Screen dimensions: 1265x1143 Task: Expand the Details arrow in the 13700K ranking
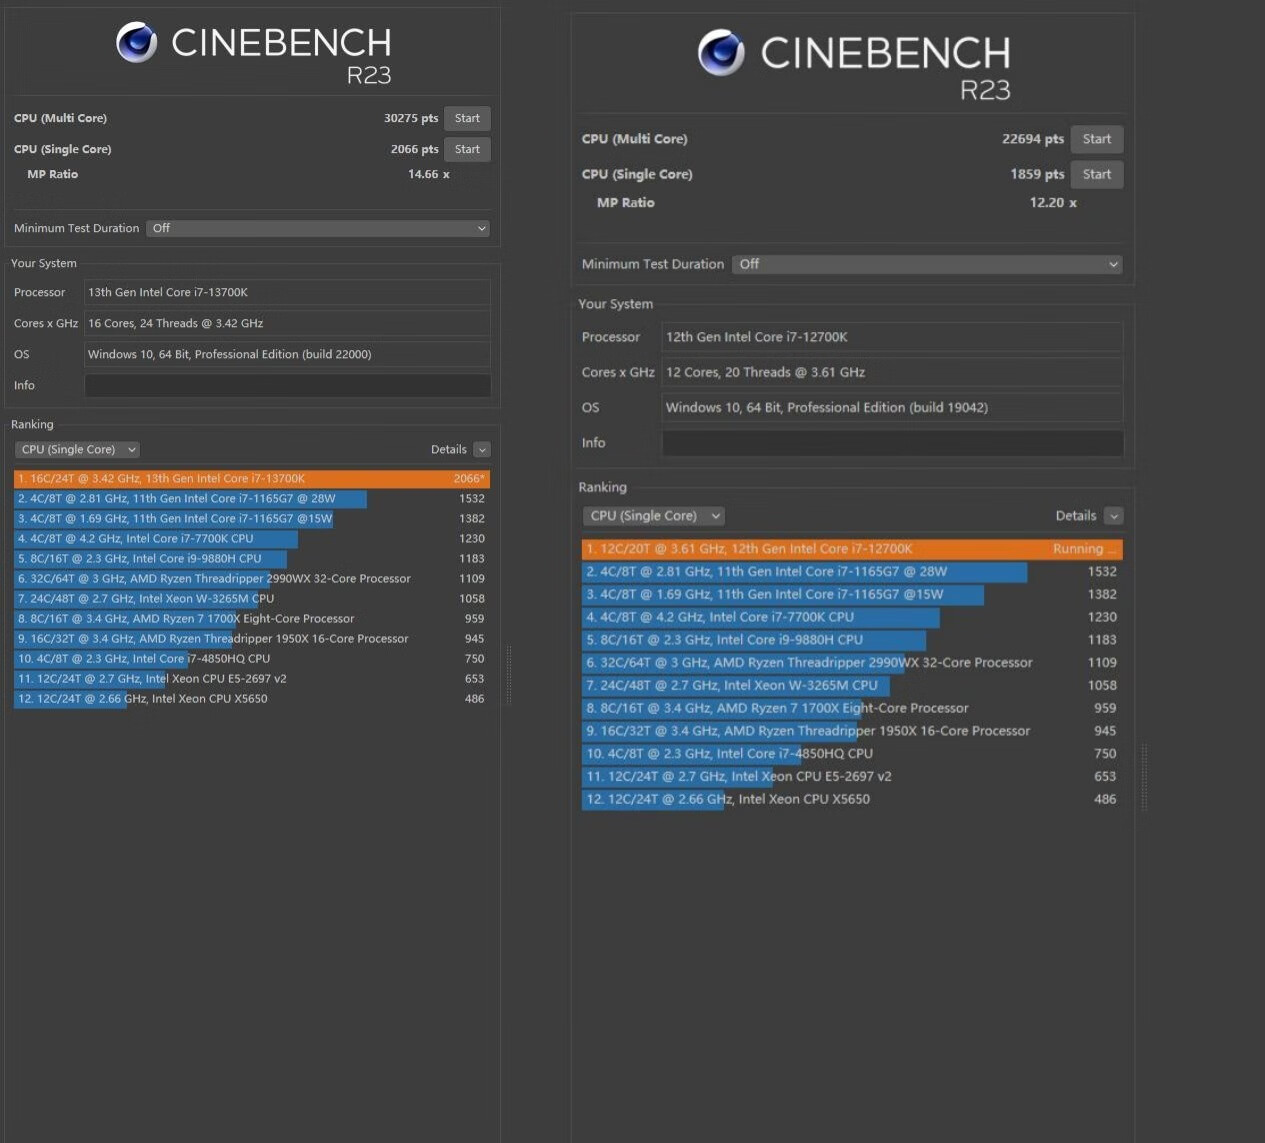[482, 450]
